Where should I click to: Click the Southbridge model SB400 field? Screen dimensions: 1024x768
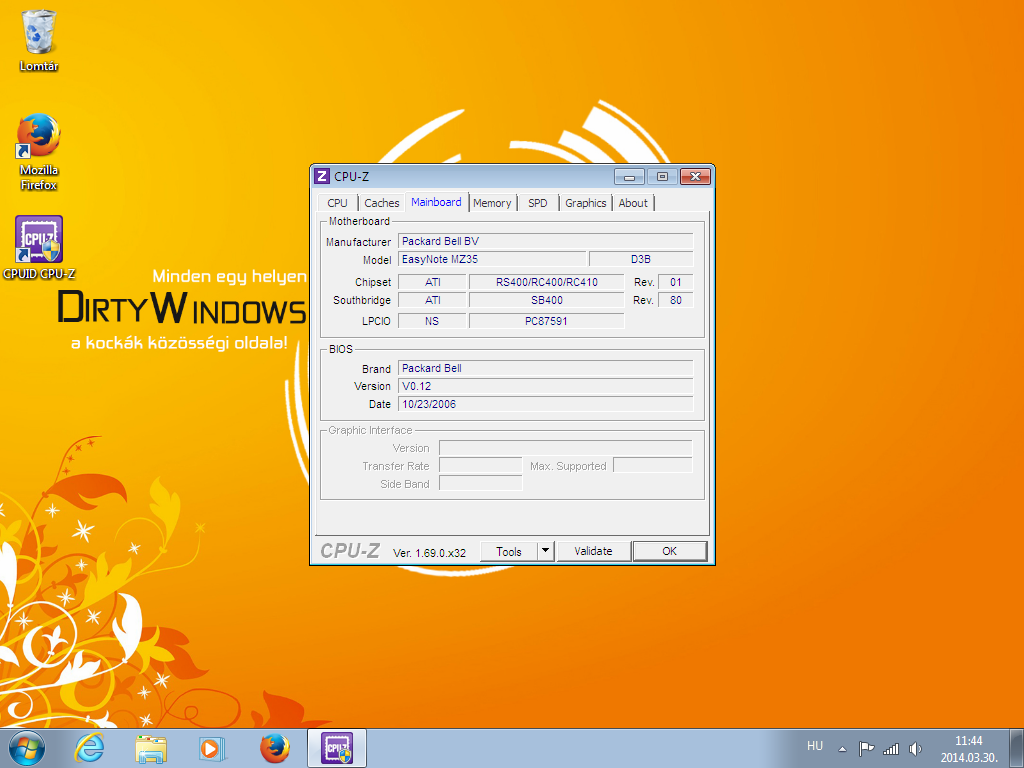(547, 300)
